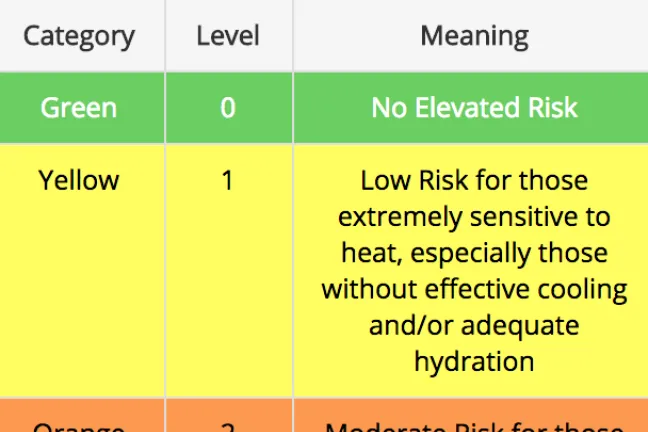Screen dimensions: 648x432
Task: Select the Orange category cell
Action: click(79, 424)
